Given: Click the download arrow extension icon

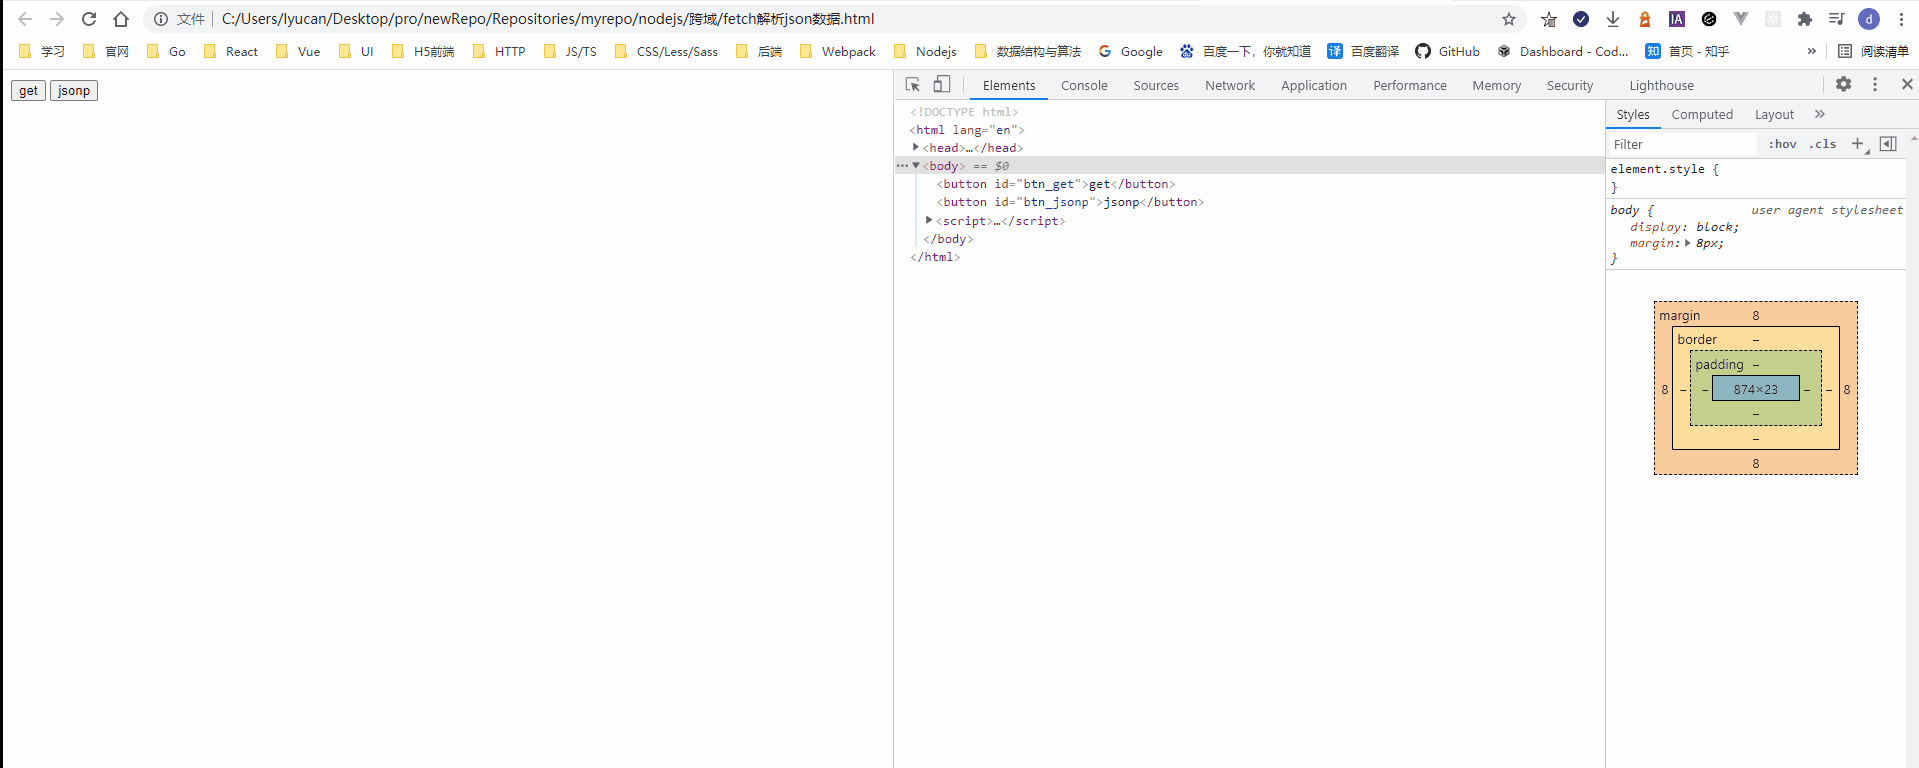Looking at the screenshot, I should [x=1613, y=19].
